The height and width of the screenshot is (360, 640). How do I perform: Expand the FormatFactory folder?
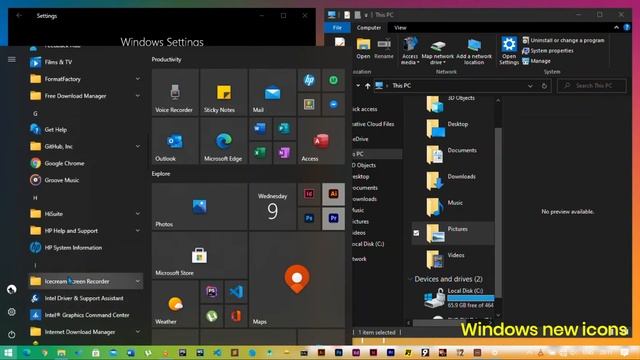pos(138,79)
